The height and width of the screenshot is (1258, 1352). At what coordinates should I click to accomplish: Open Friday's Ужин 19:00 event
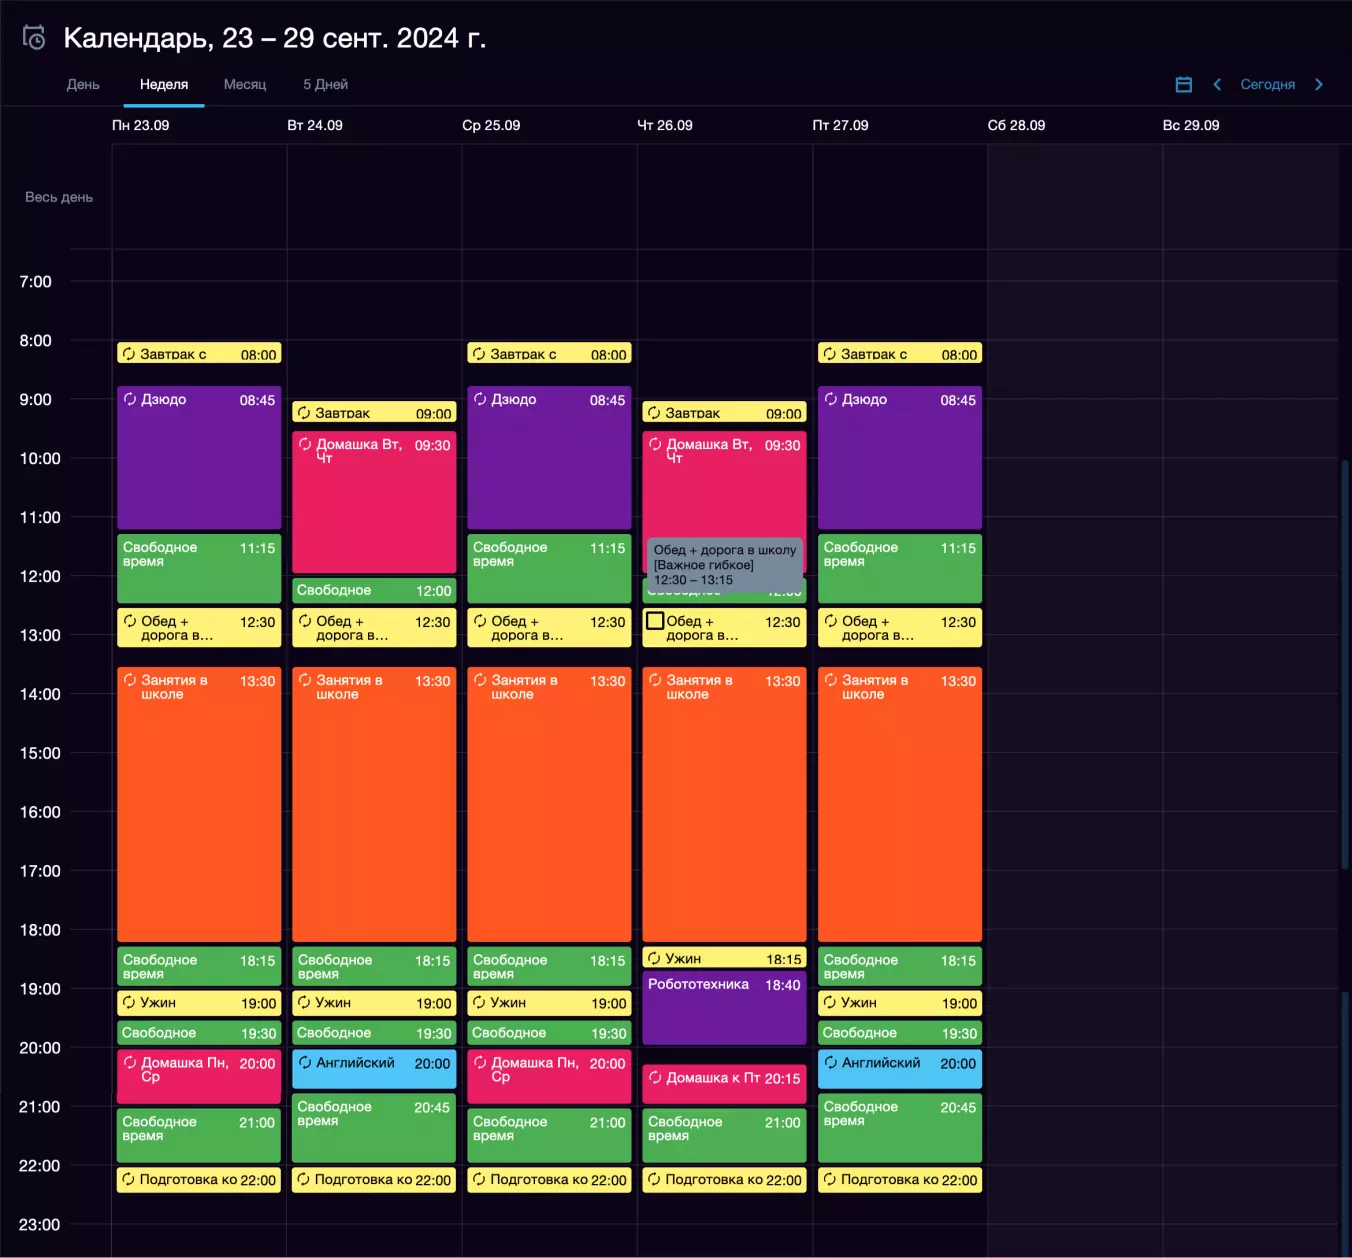(x=900, y=1003)
